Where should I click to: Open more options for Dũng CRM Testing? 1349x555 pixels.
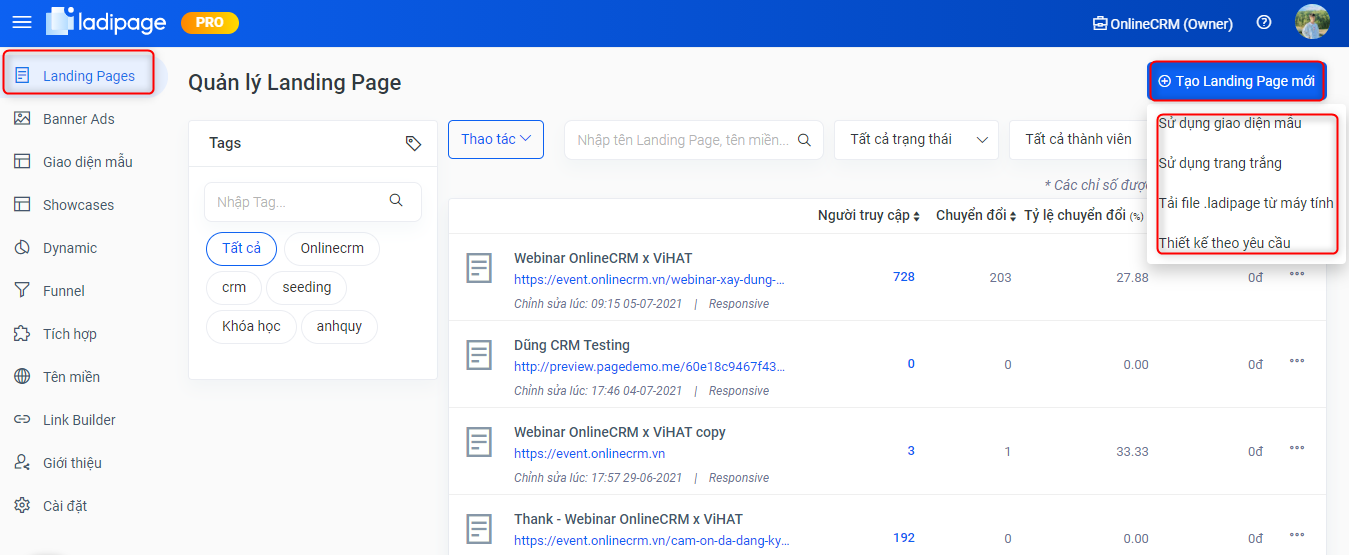(x=1297, y=361)
